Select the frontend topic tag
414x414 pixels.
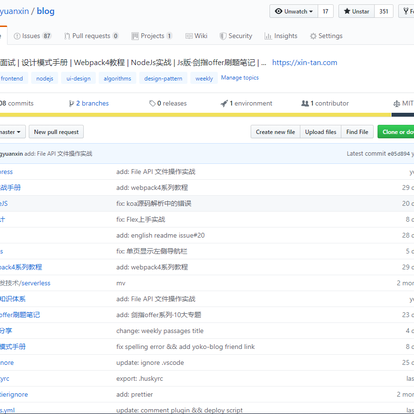click(12, 79)
